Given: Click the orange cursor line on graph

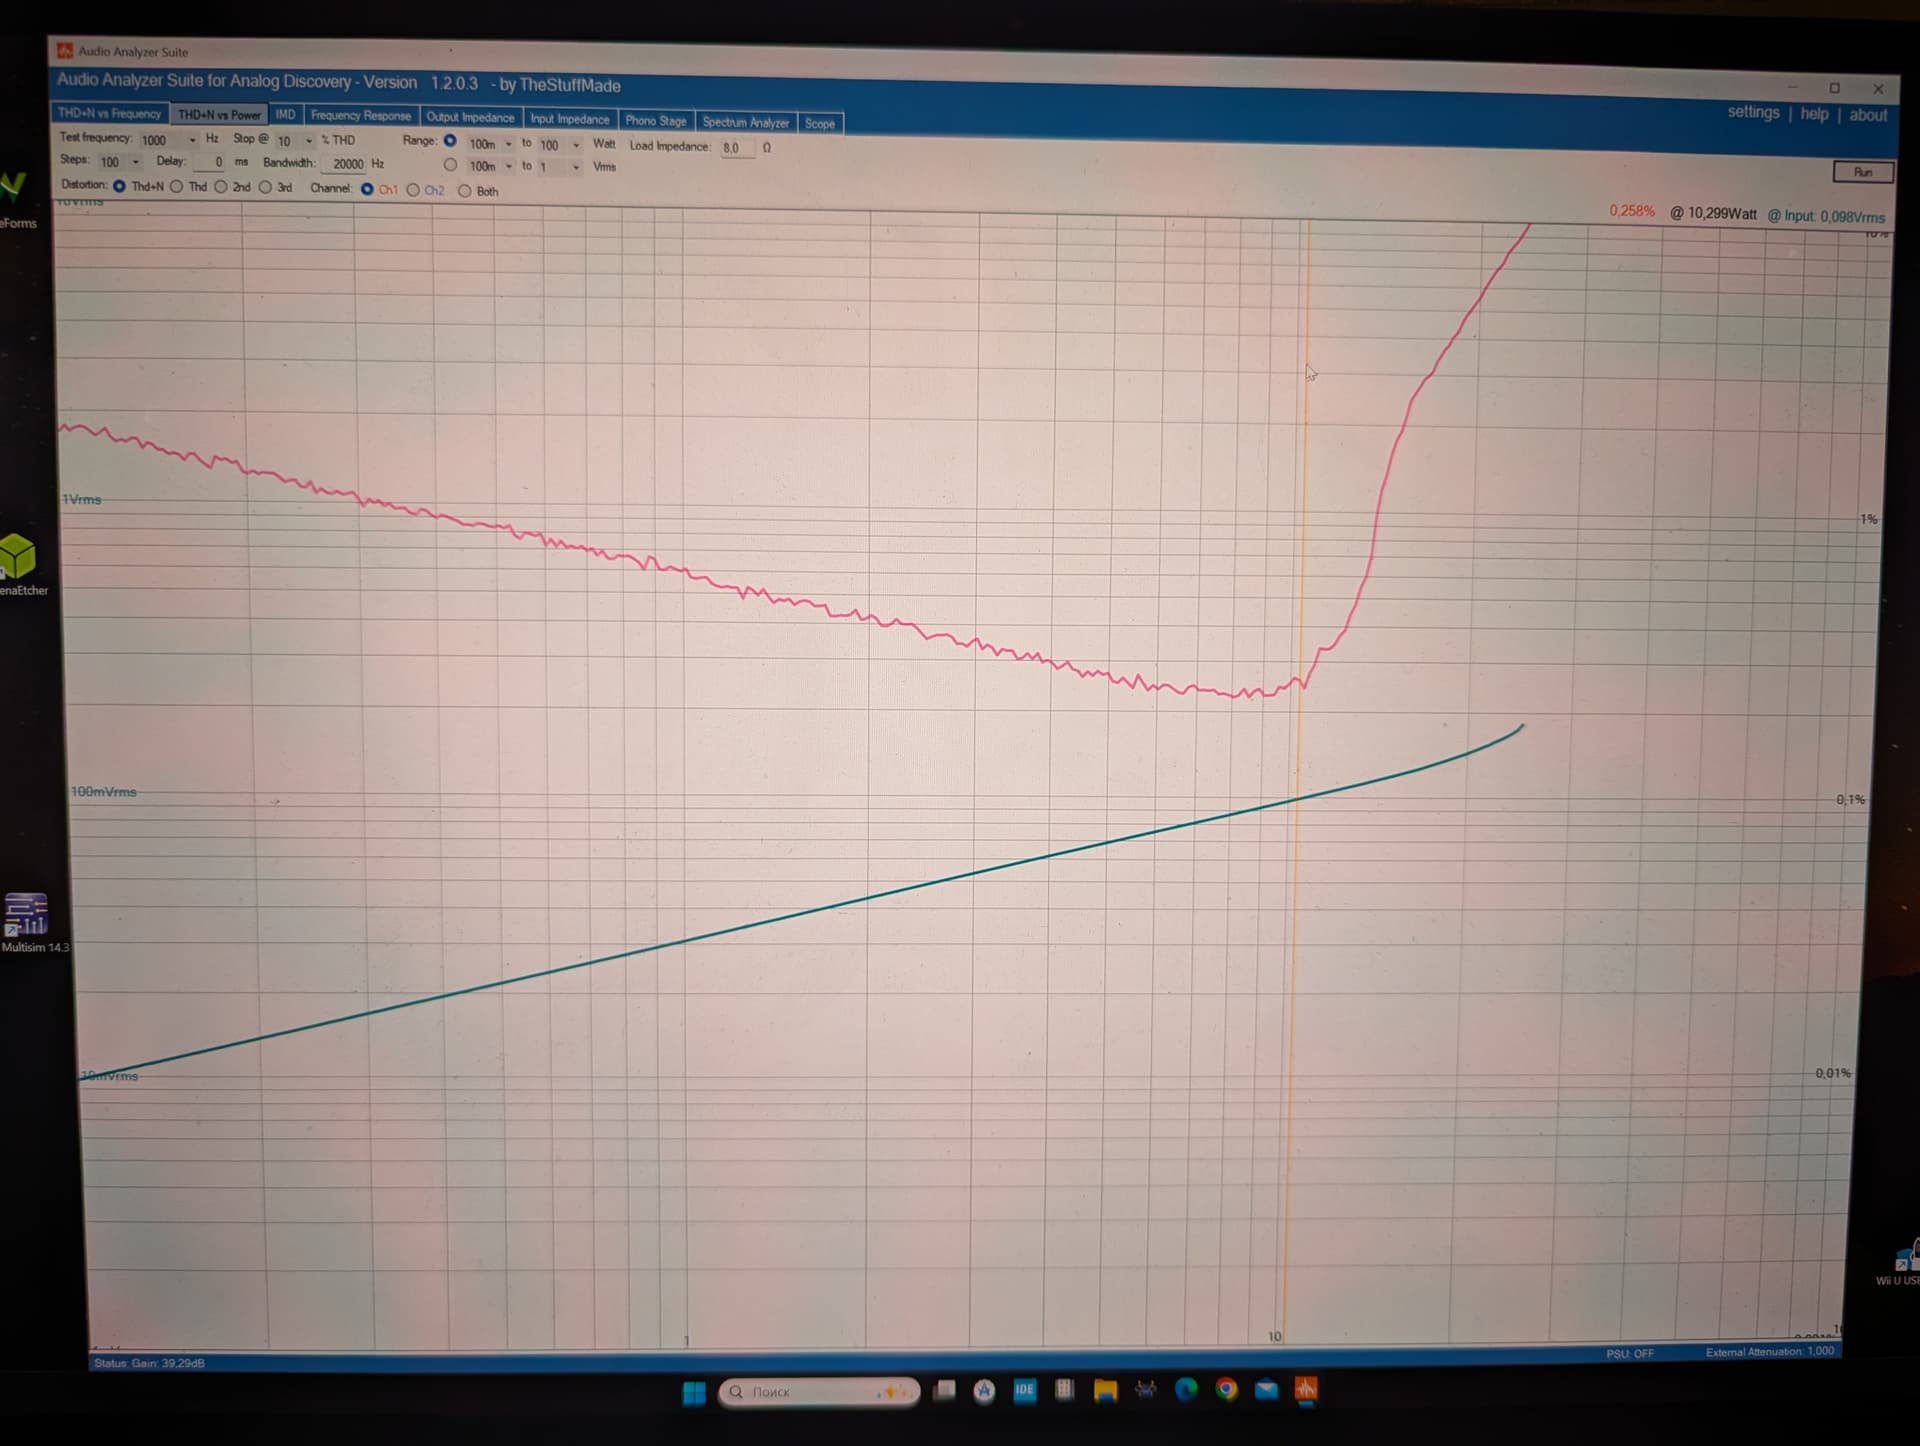Looking at the screenshot, I should coord(1297,780).
